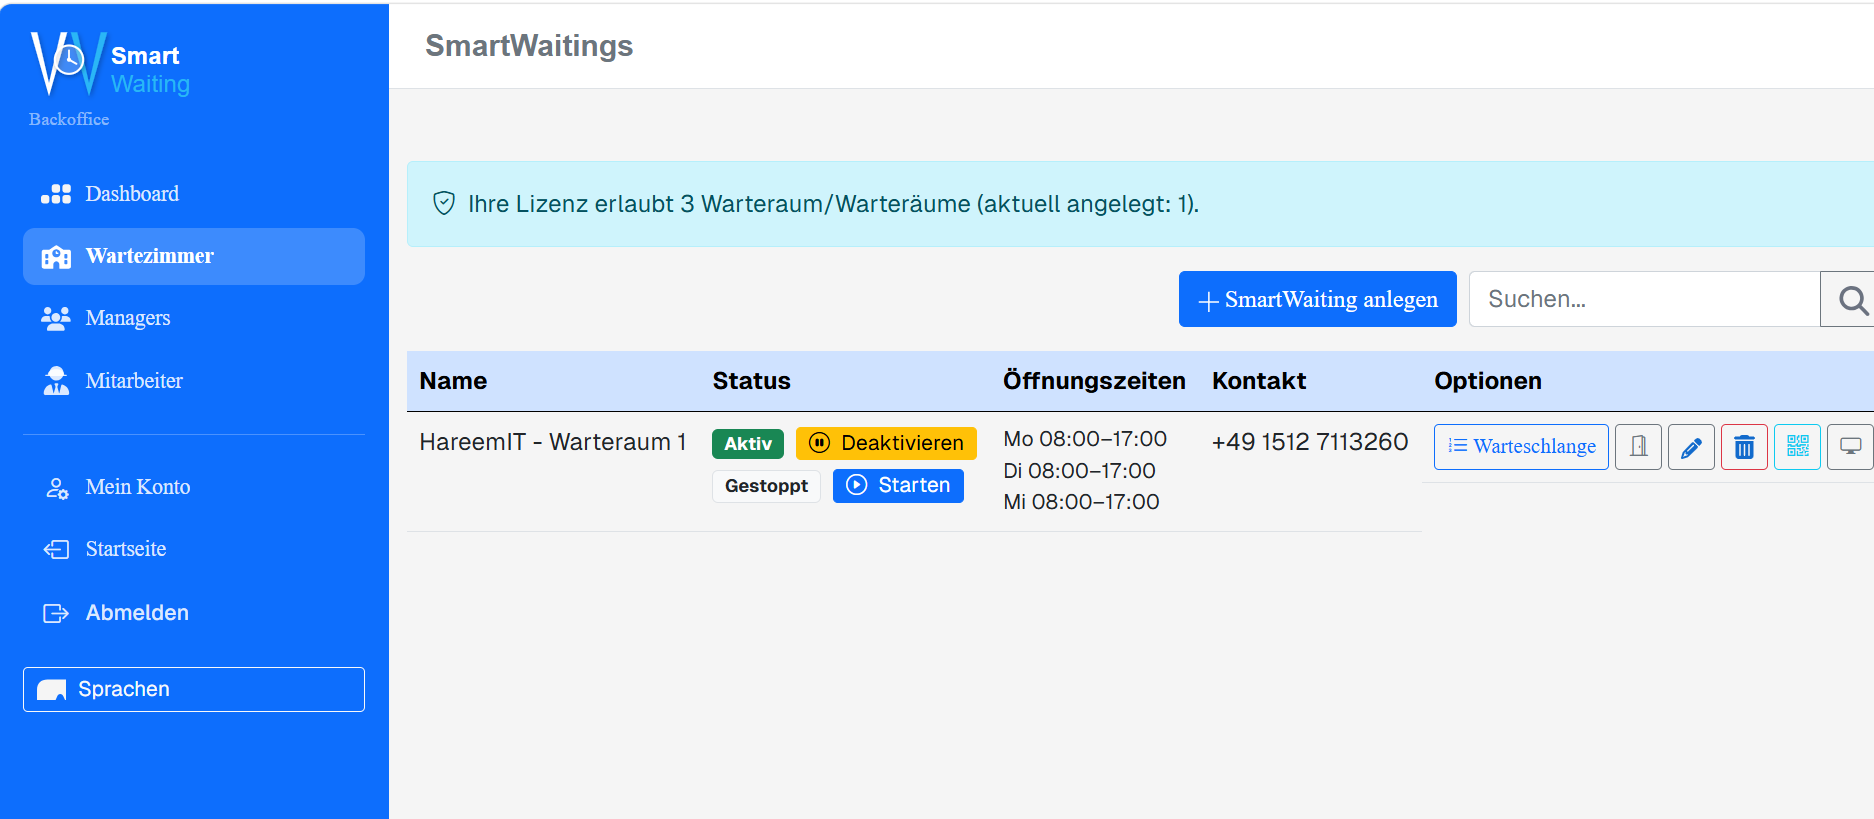This screenshot has height=819, width=1874.
Task: Click the Status column header
Action: tap(751, 381)
